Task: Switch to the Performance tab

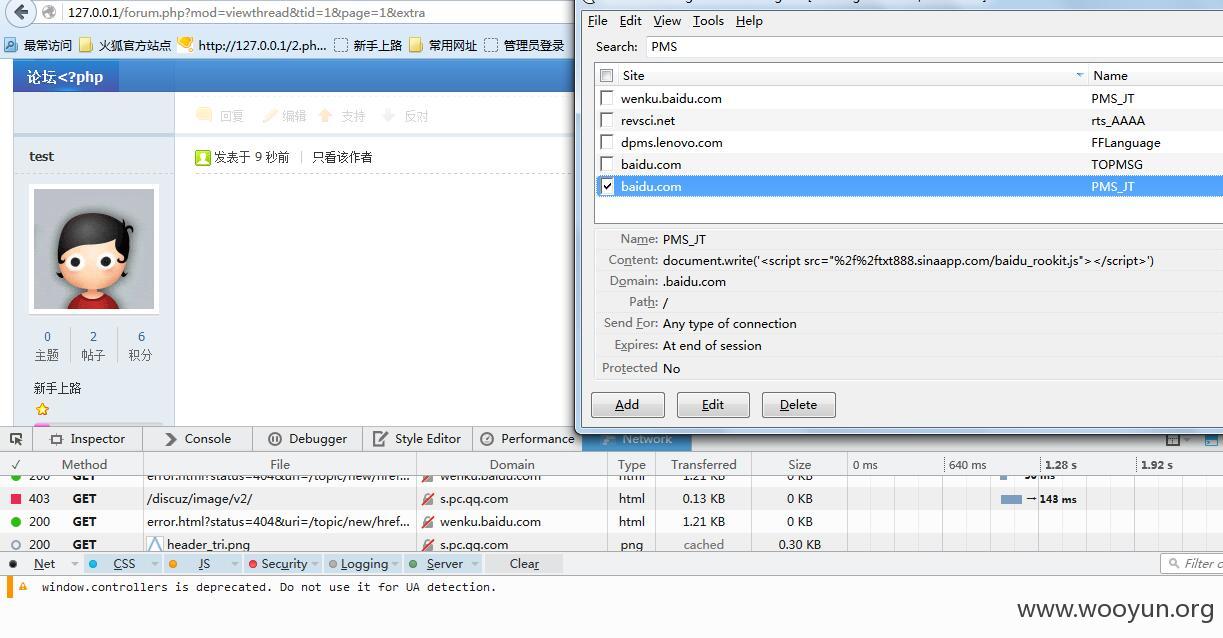Action: point(527,439)
